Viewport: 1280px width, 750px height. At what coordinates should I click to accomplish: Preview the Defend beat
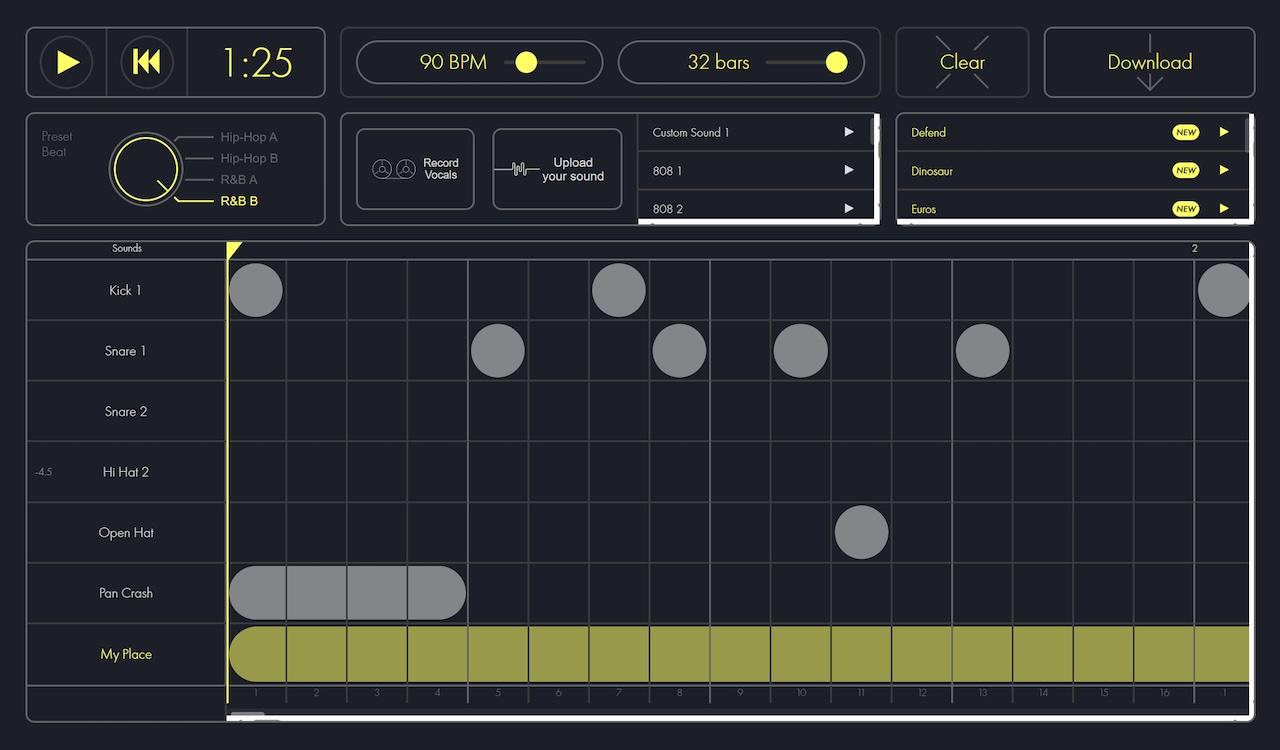1223,132
